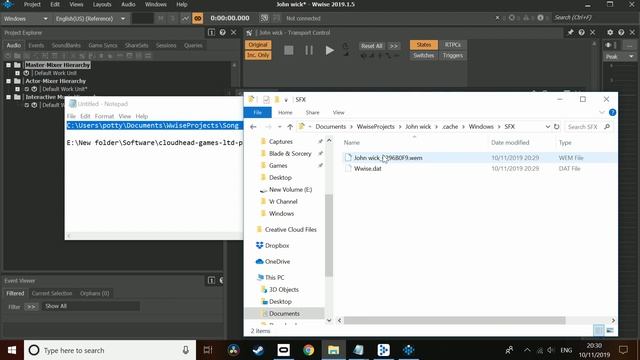The width and height of the screenshot is (640, 360).
Task: Collapse the Actor-Mixer Hierarchy node
Action: click(x=8, y=81)
